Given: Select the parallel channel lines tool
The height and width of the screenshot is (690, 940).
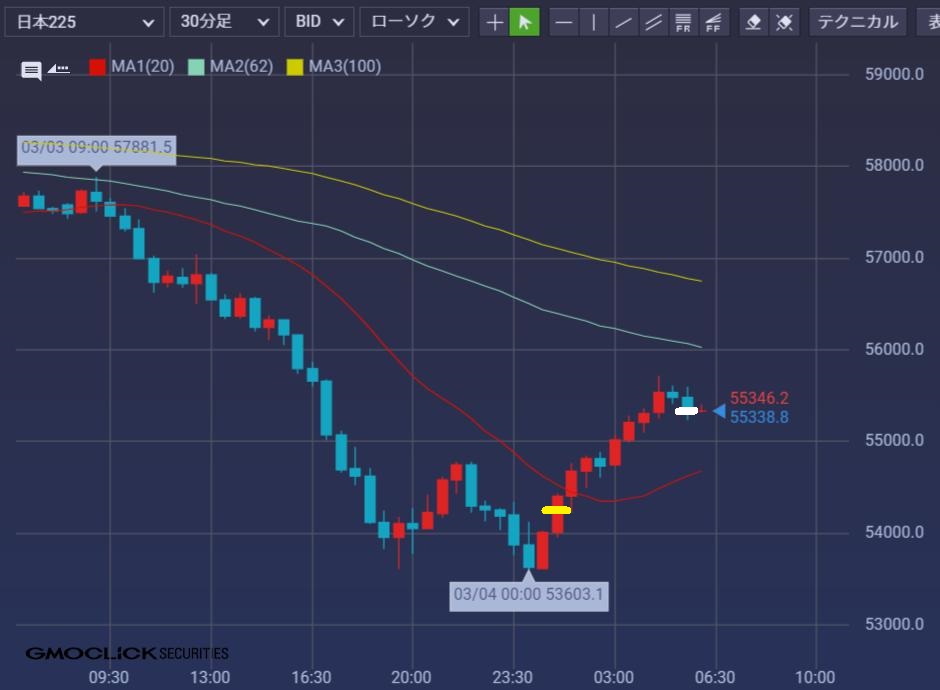Looking at the screenshot, I should (x=653, y=22).
